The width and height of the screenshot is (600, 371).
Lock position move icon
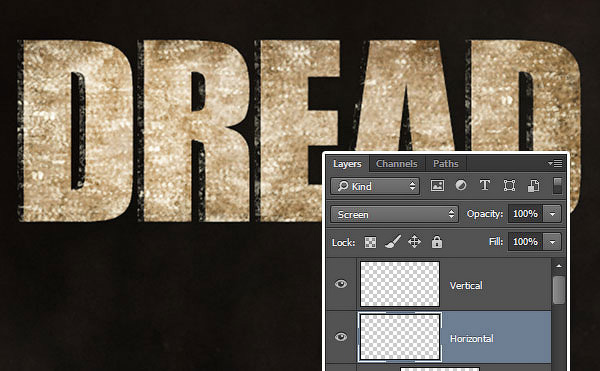414,242
